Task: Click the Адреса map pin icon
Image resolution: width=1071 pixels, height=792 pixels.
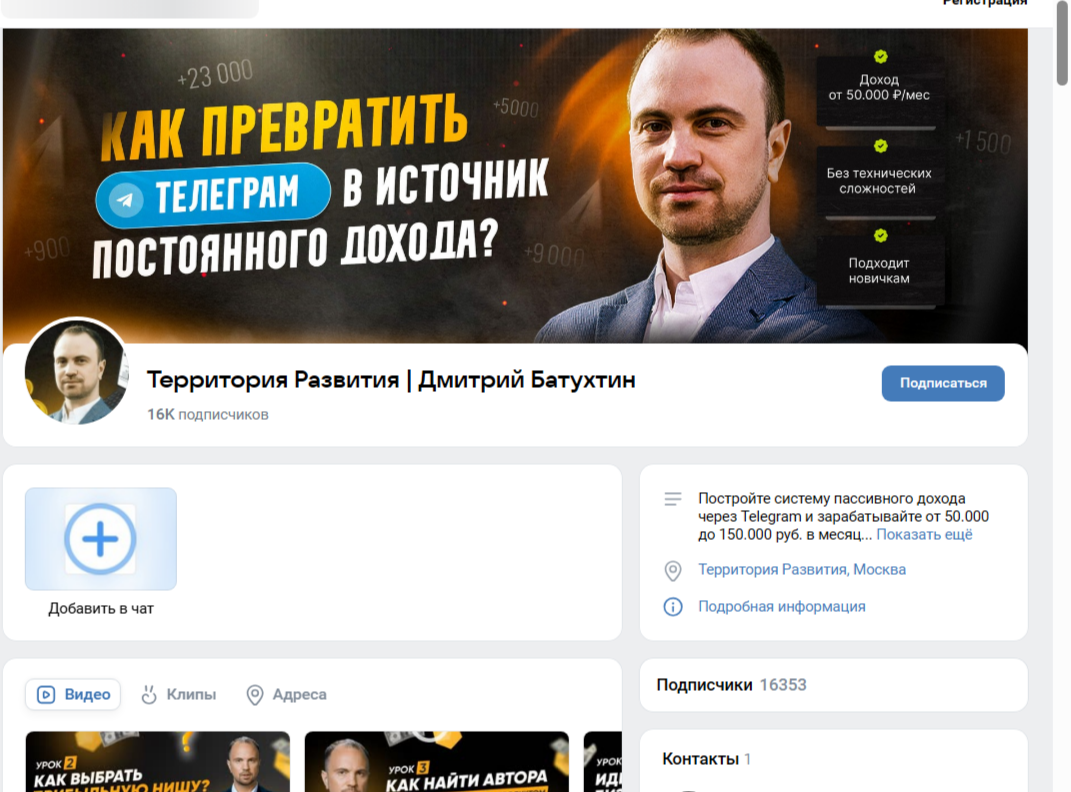Action: click(255, 694)
